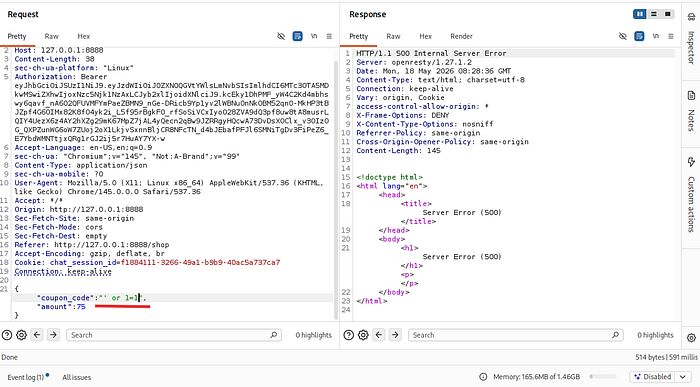Focus the Response search input field

[516, 335]
